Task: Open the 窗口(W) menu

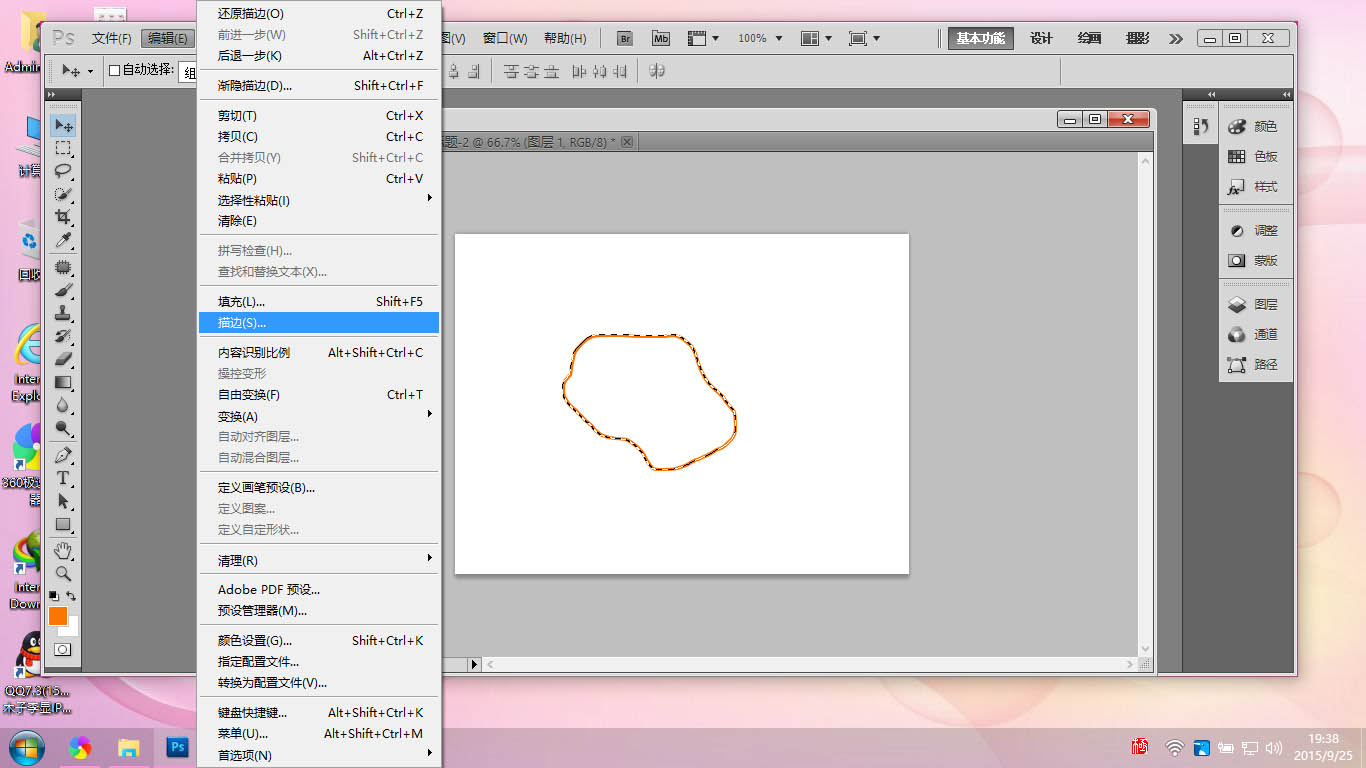Action: point(505,38)
